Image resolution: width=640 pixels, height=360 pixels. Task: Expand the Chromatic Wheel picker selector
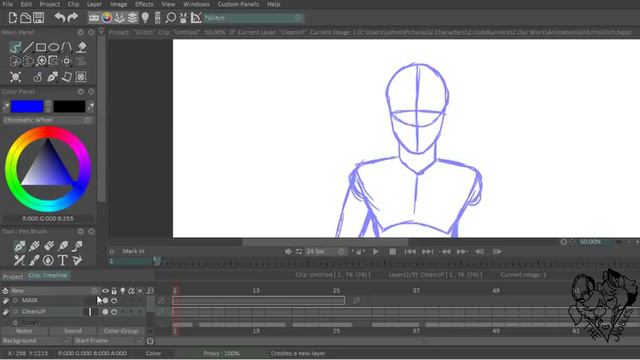[47, 120]
